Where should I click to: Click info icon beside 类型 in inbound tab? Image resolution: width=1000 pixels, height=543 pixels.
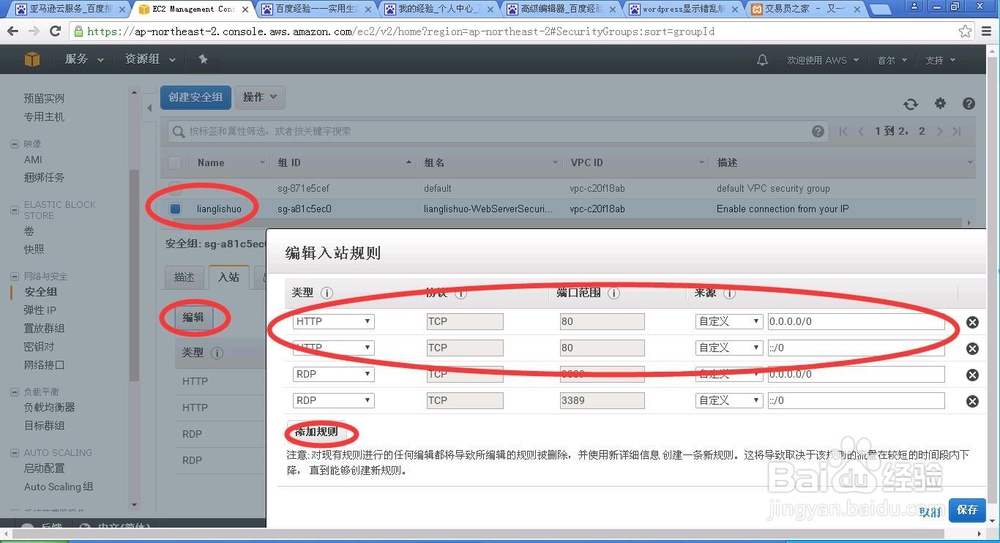coord(217,353)
